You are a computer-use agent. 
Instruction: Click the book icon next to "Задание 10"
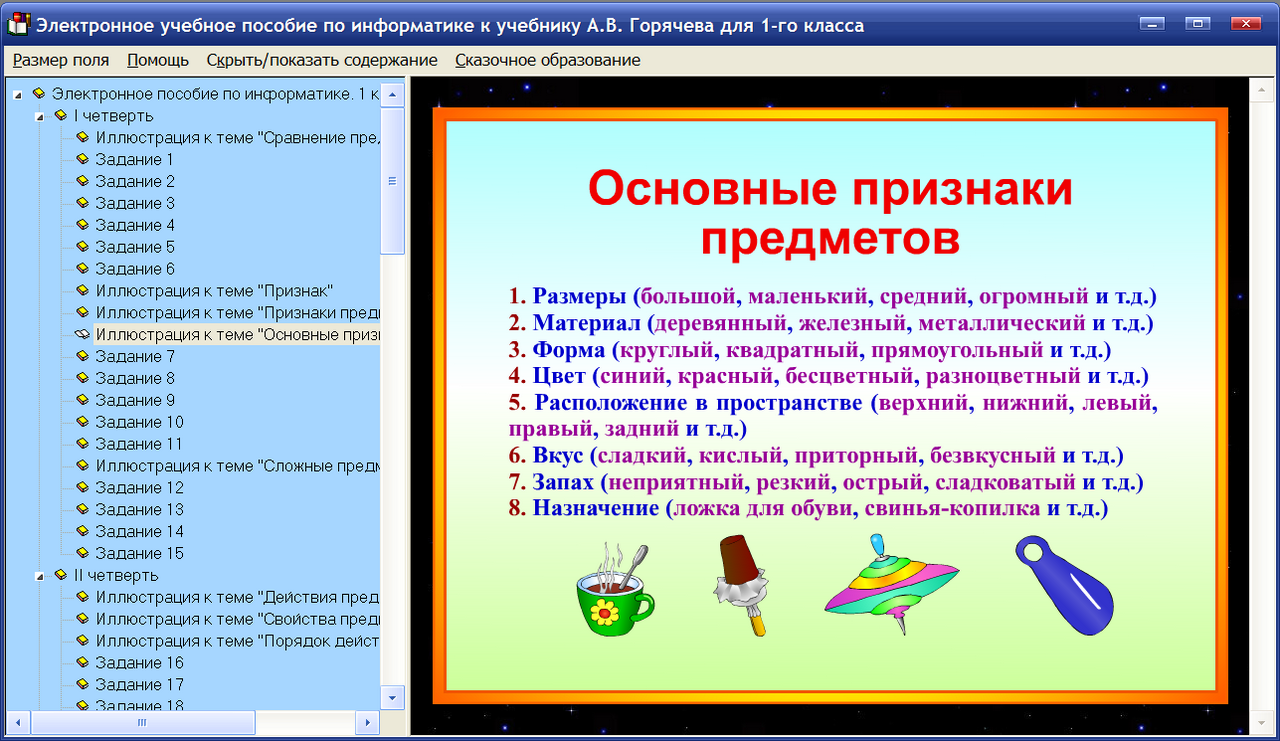pyautogui.click(x=82, y=421)
